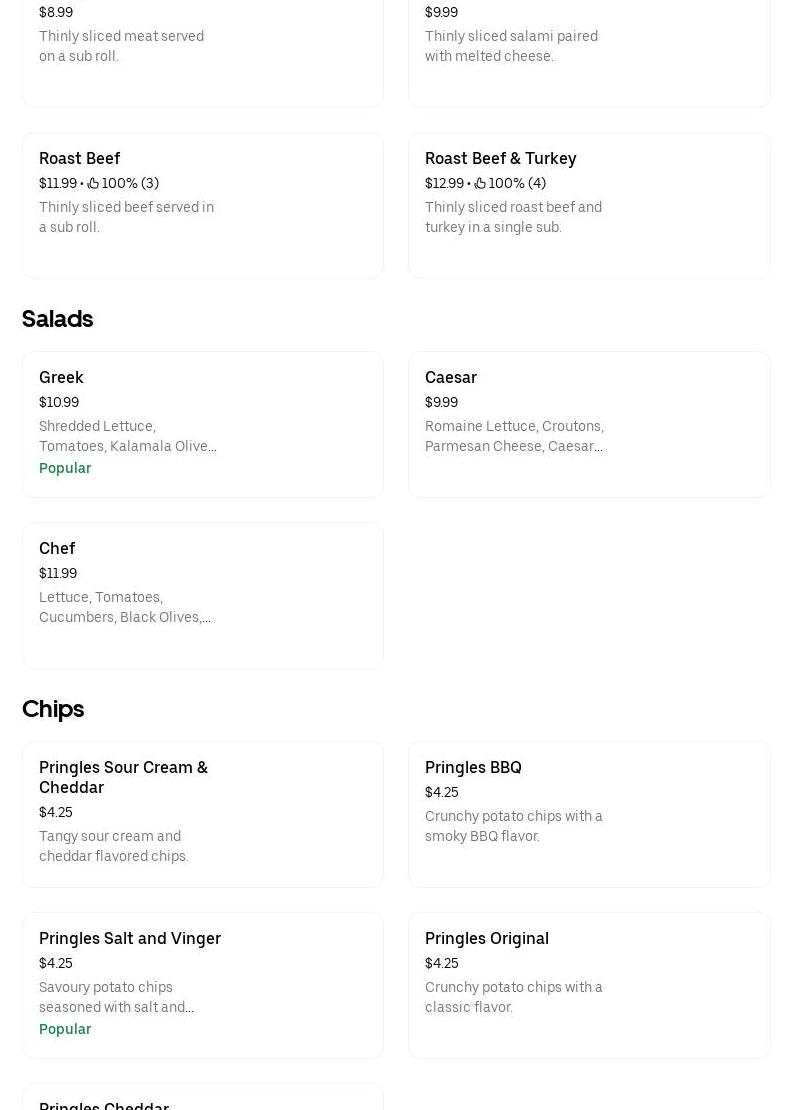Select the Roast Beef menu item

tap(202, 205)
